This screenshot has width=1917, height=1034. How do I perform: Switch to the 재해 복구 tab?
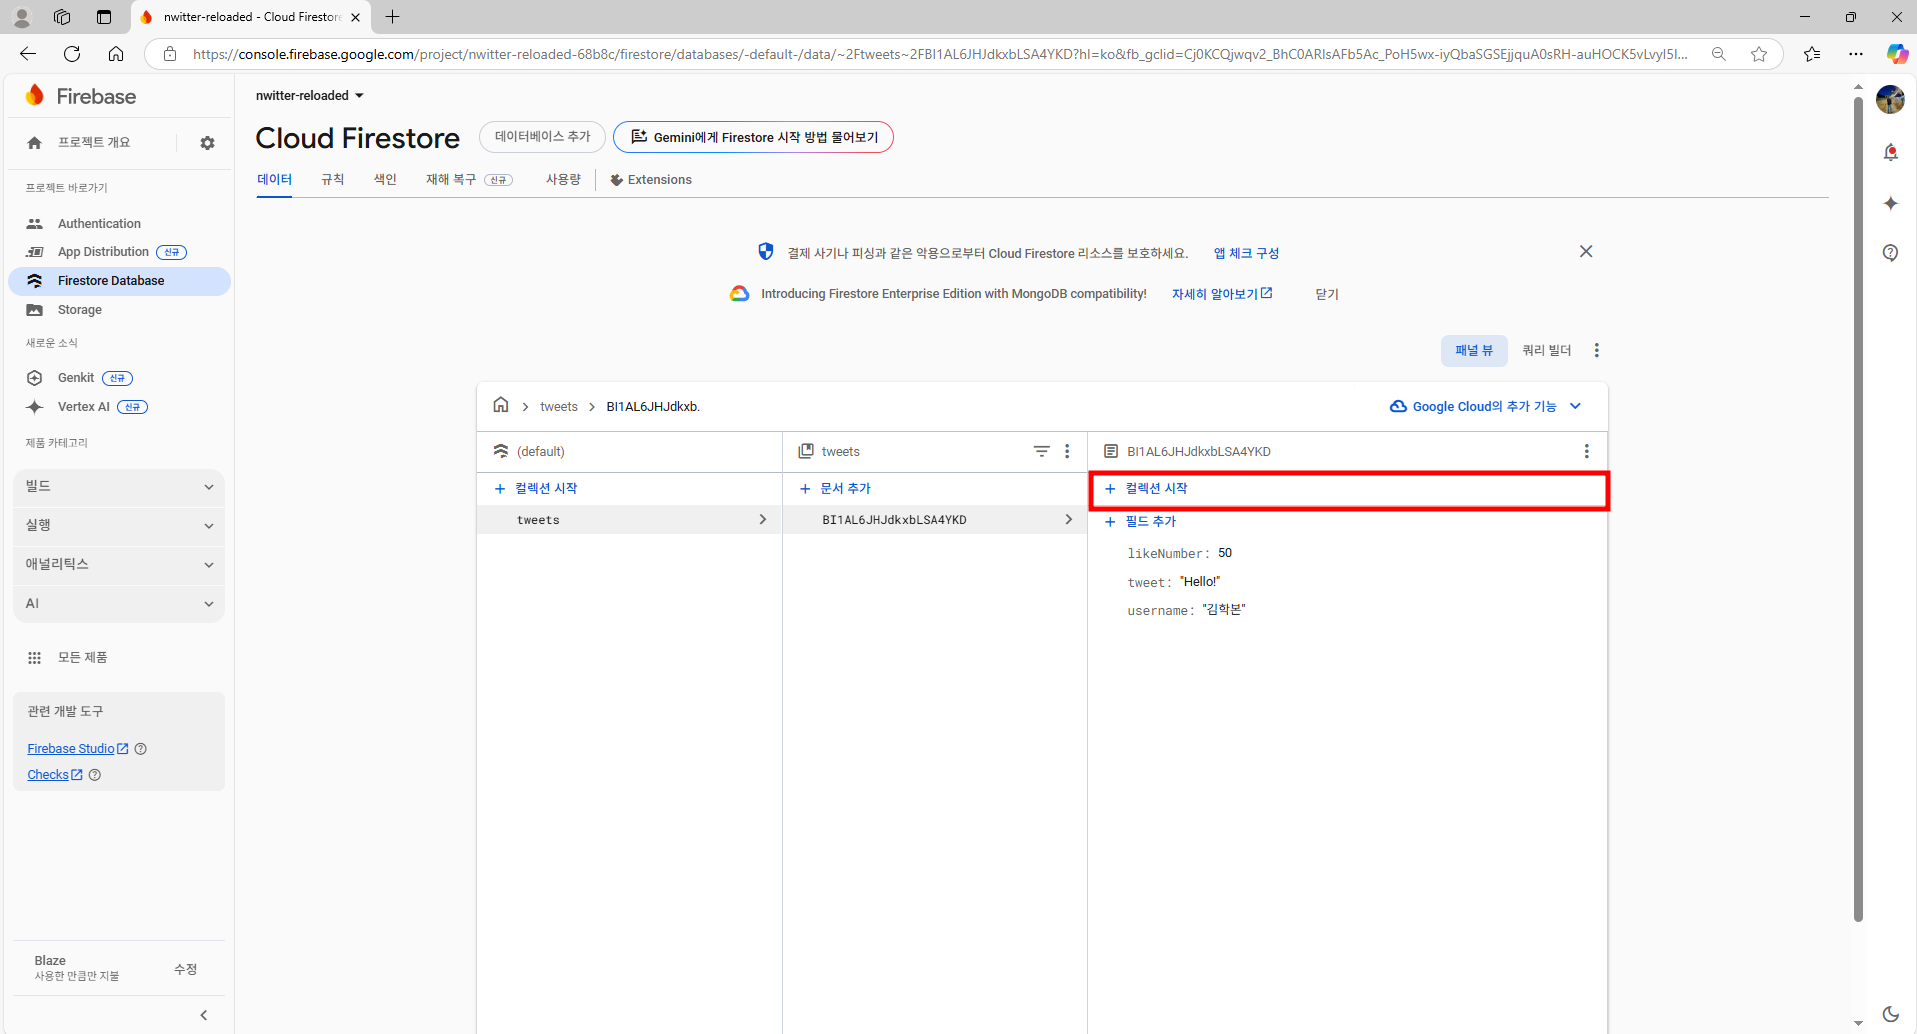pyautogui.click(x=469, y=180)
